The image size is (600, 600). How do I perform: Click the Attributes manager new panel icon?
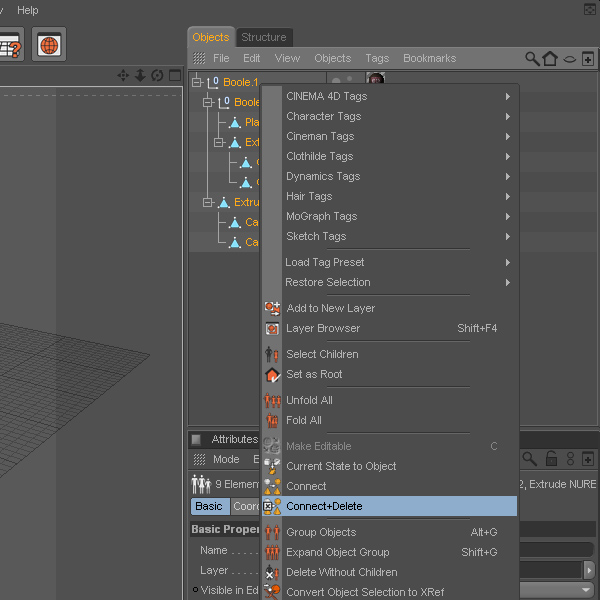pyautogui.click(x=588, y=458)
